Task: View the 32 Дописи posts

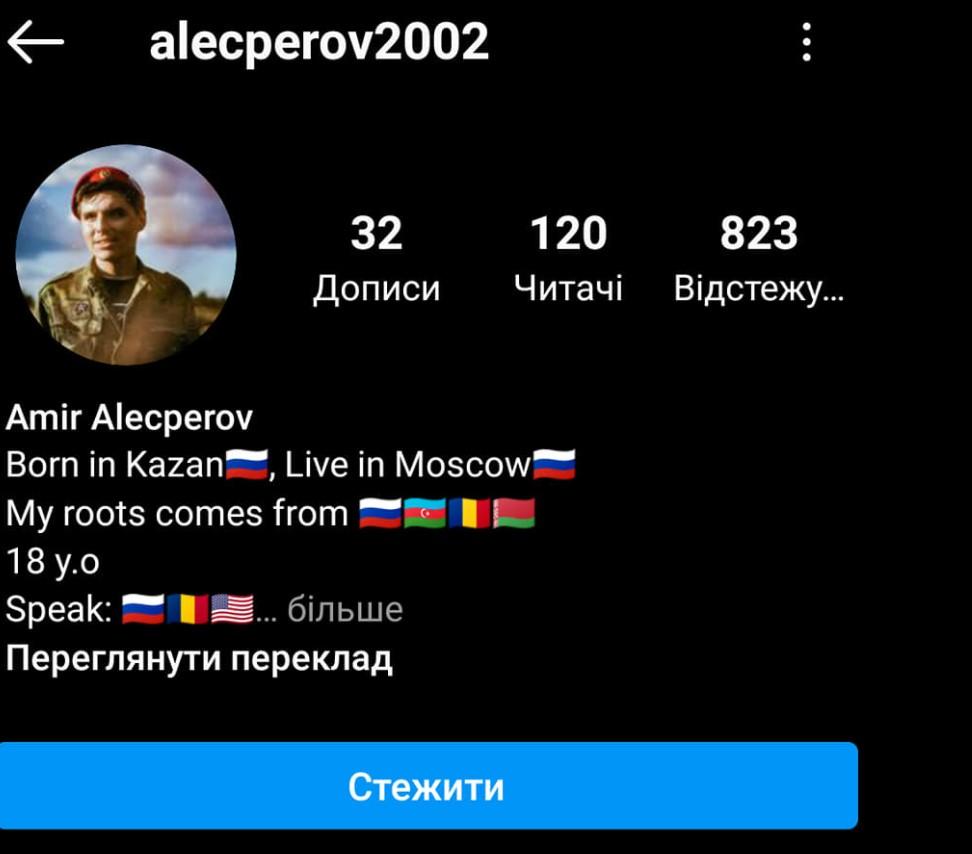Action: coord(376,258)
